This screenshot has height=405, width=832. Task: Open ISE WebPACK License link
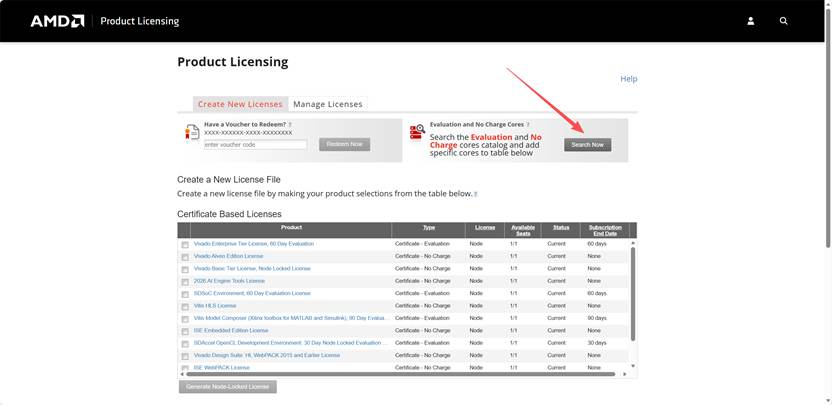(221, 367)
